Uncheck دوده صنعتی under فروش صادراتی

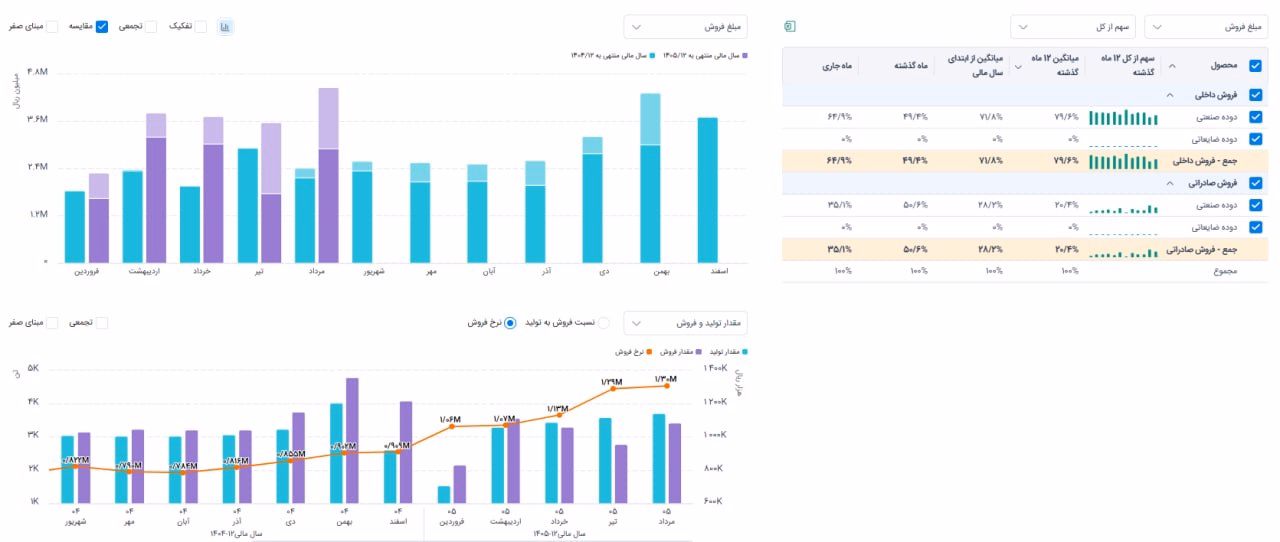pos(1256,205)
